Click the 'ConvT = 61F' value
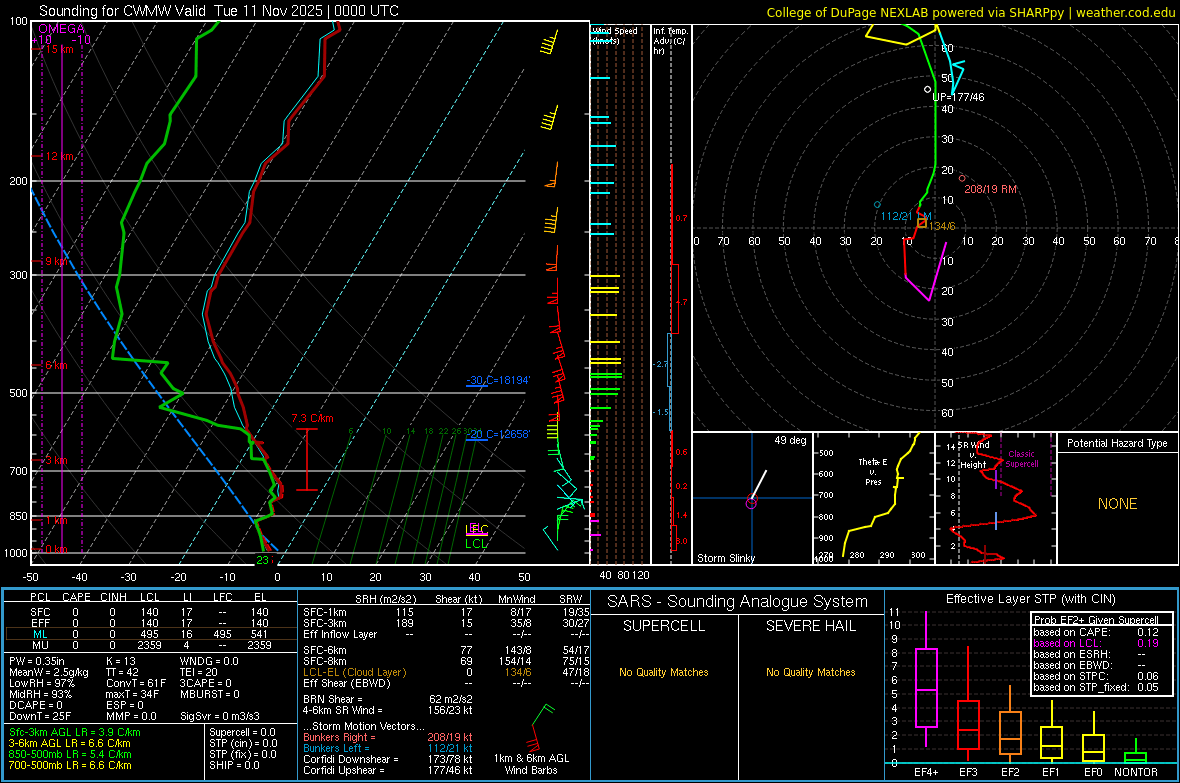The width and height of the screenshot is (1180, 783). pyautogui.click(x=136, y=683)
